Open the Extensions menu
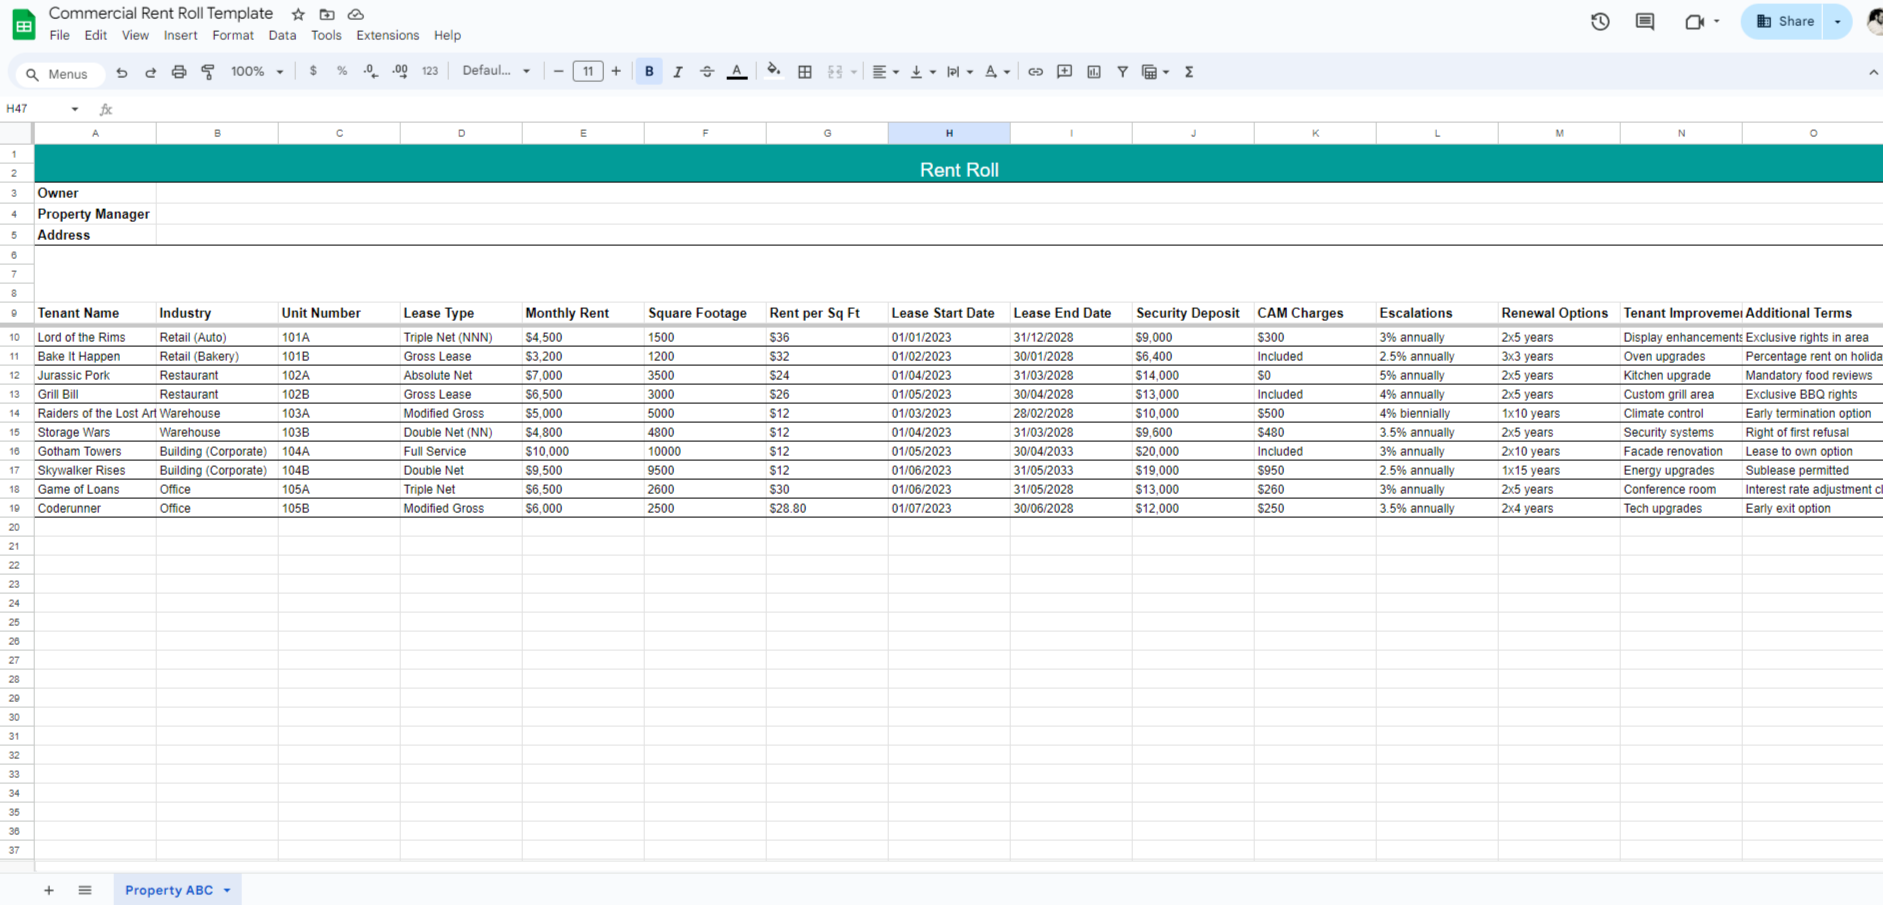 [388, 35]
